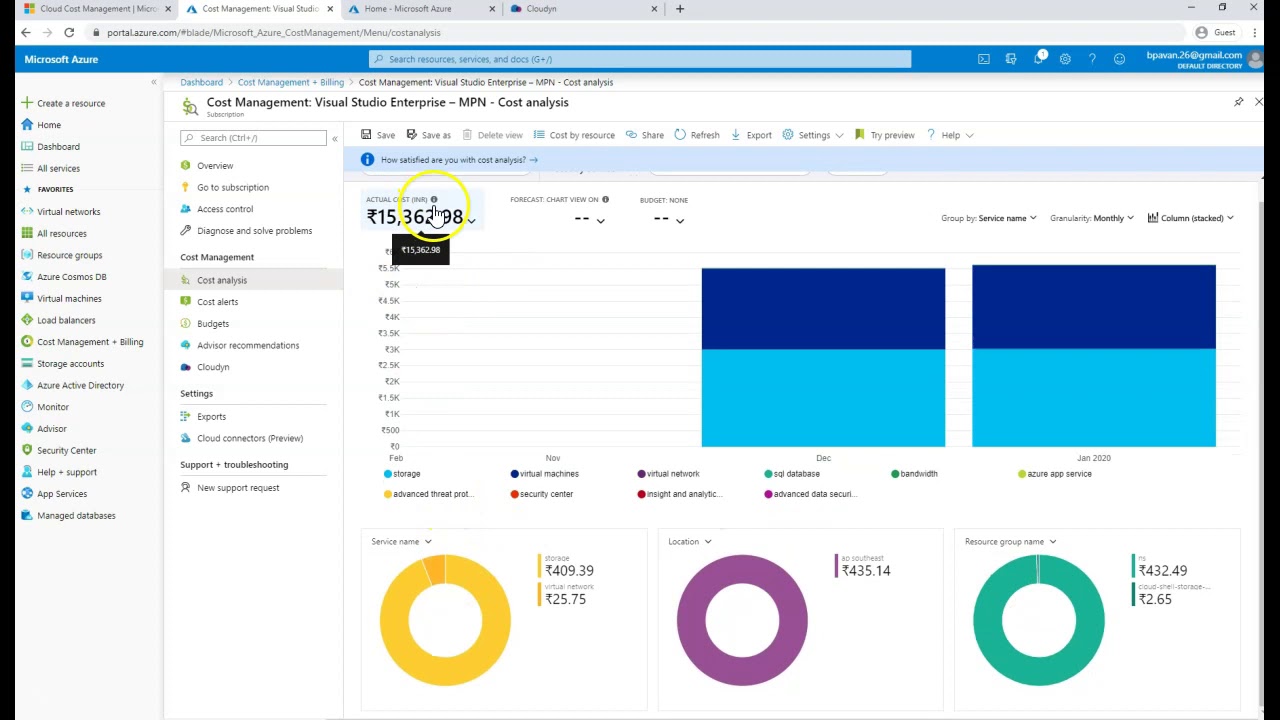
Task: Open directory and subscription filter icon
Action: (x=1011, y=59)
